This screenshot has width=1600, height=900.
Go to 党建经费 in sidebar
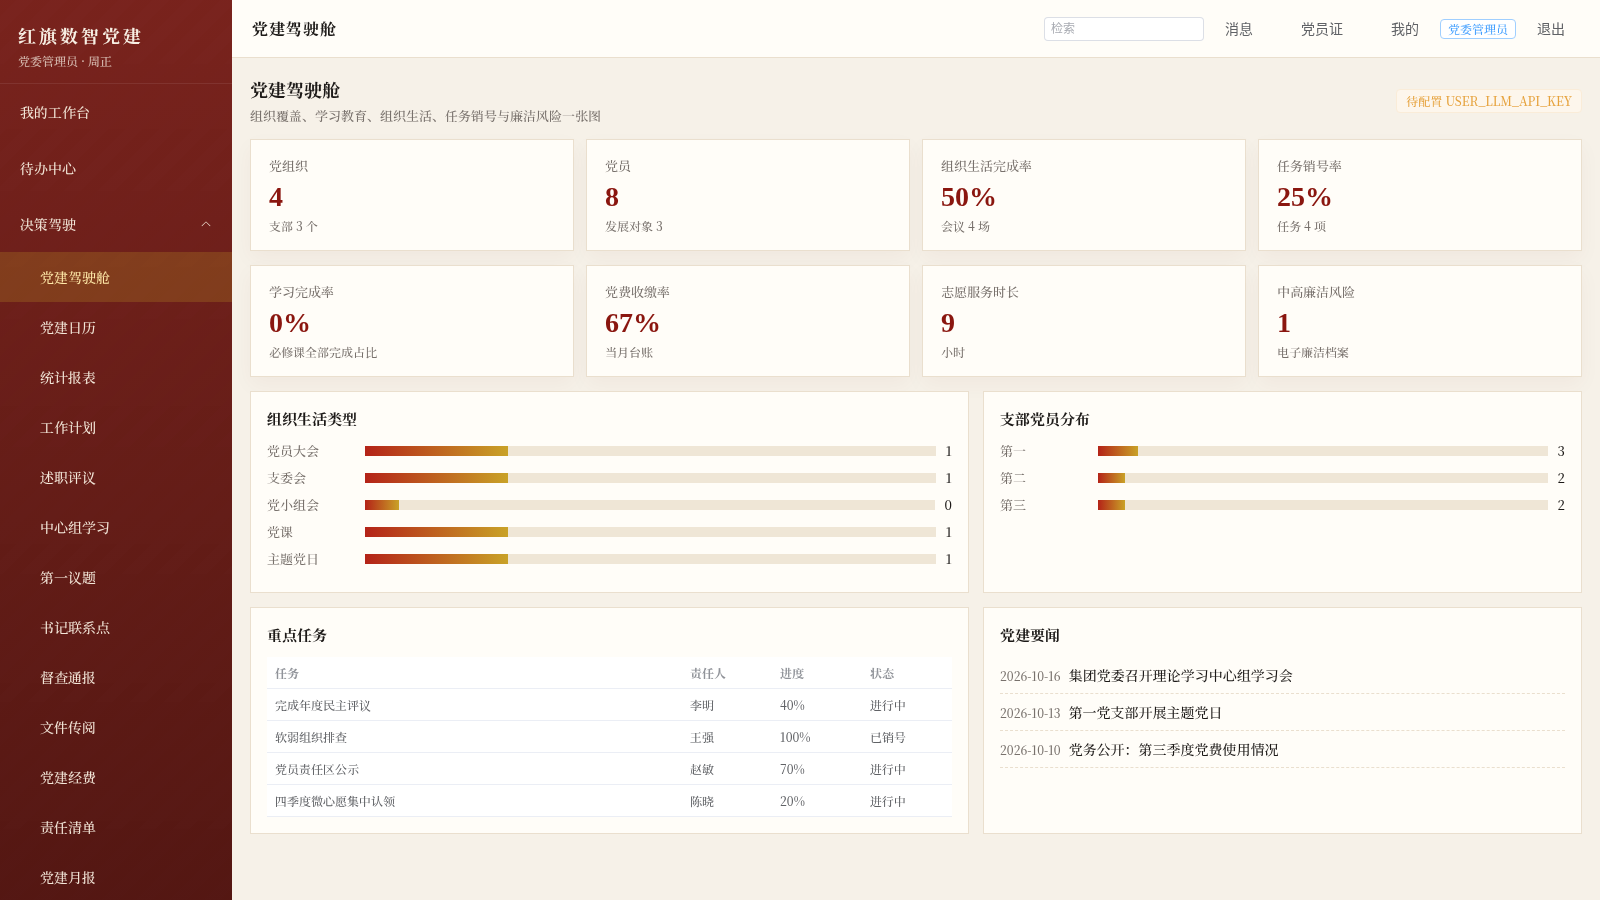click(116, 777)
